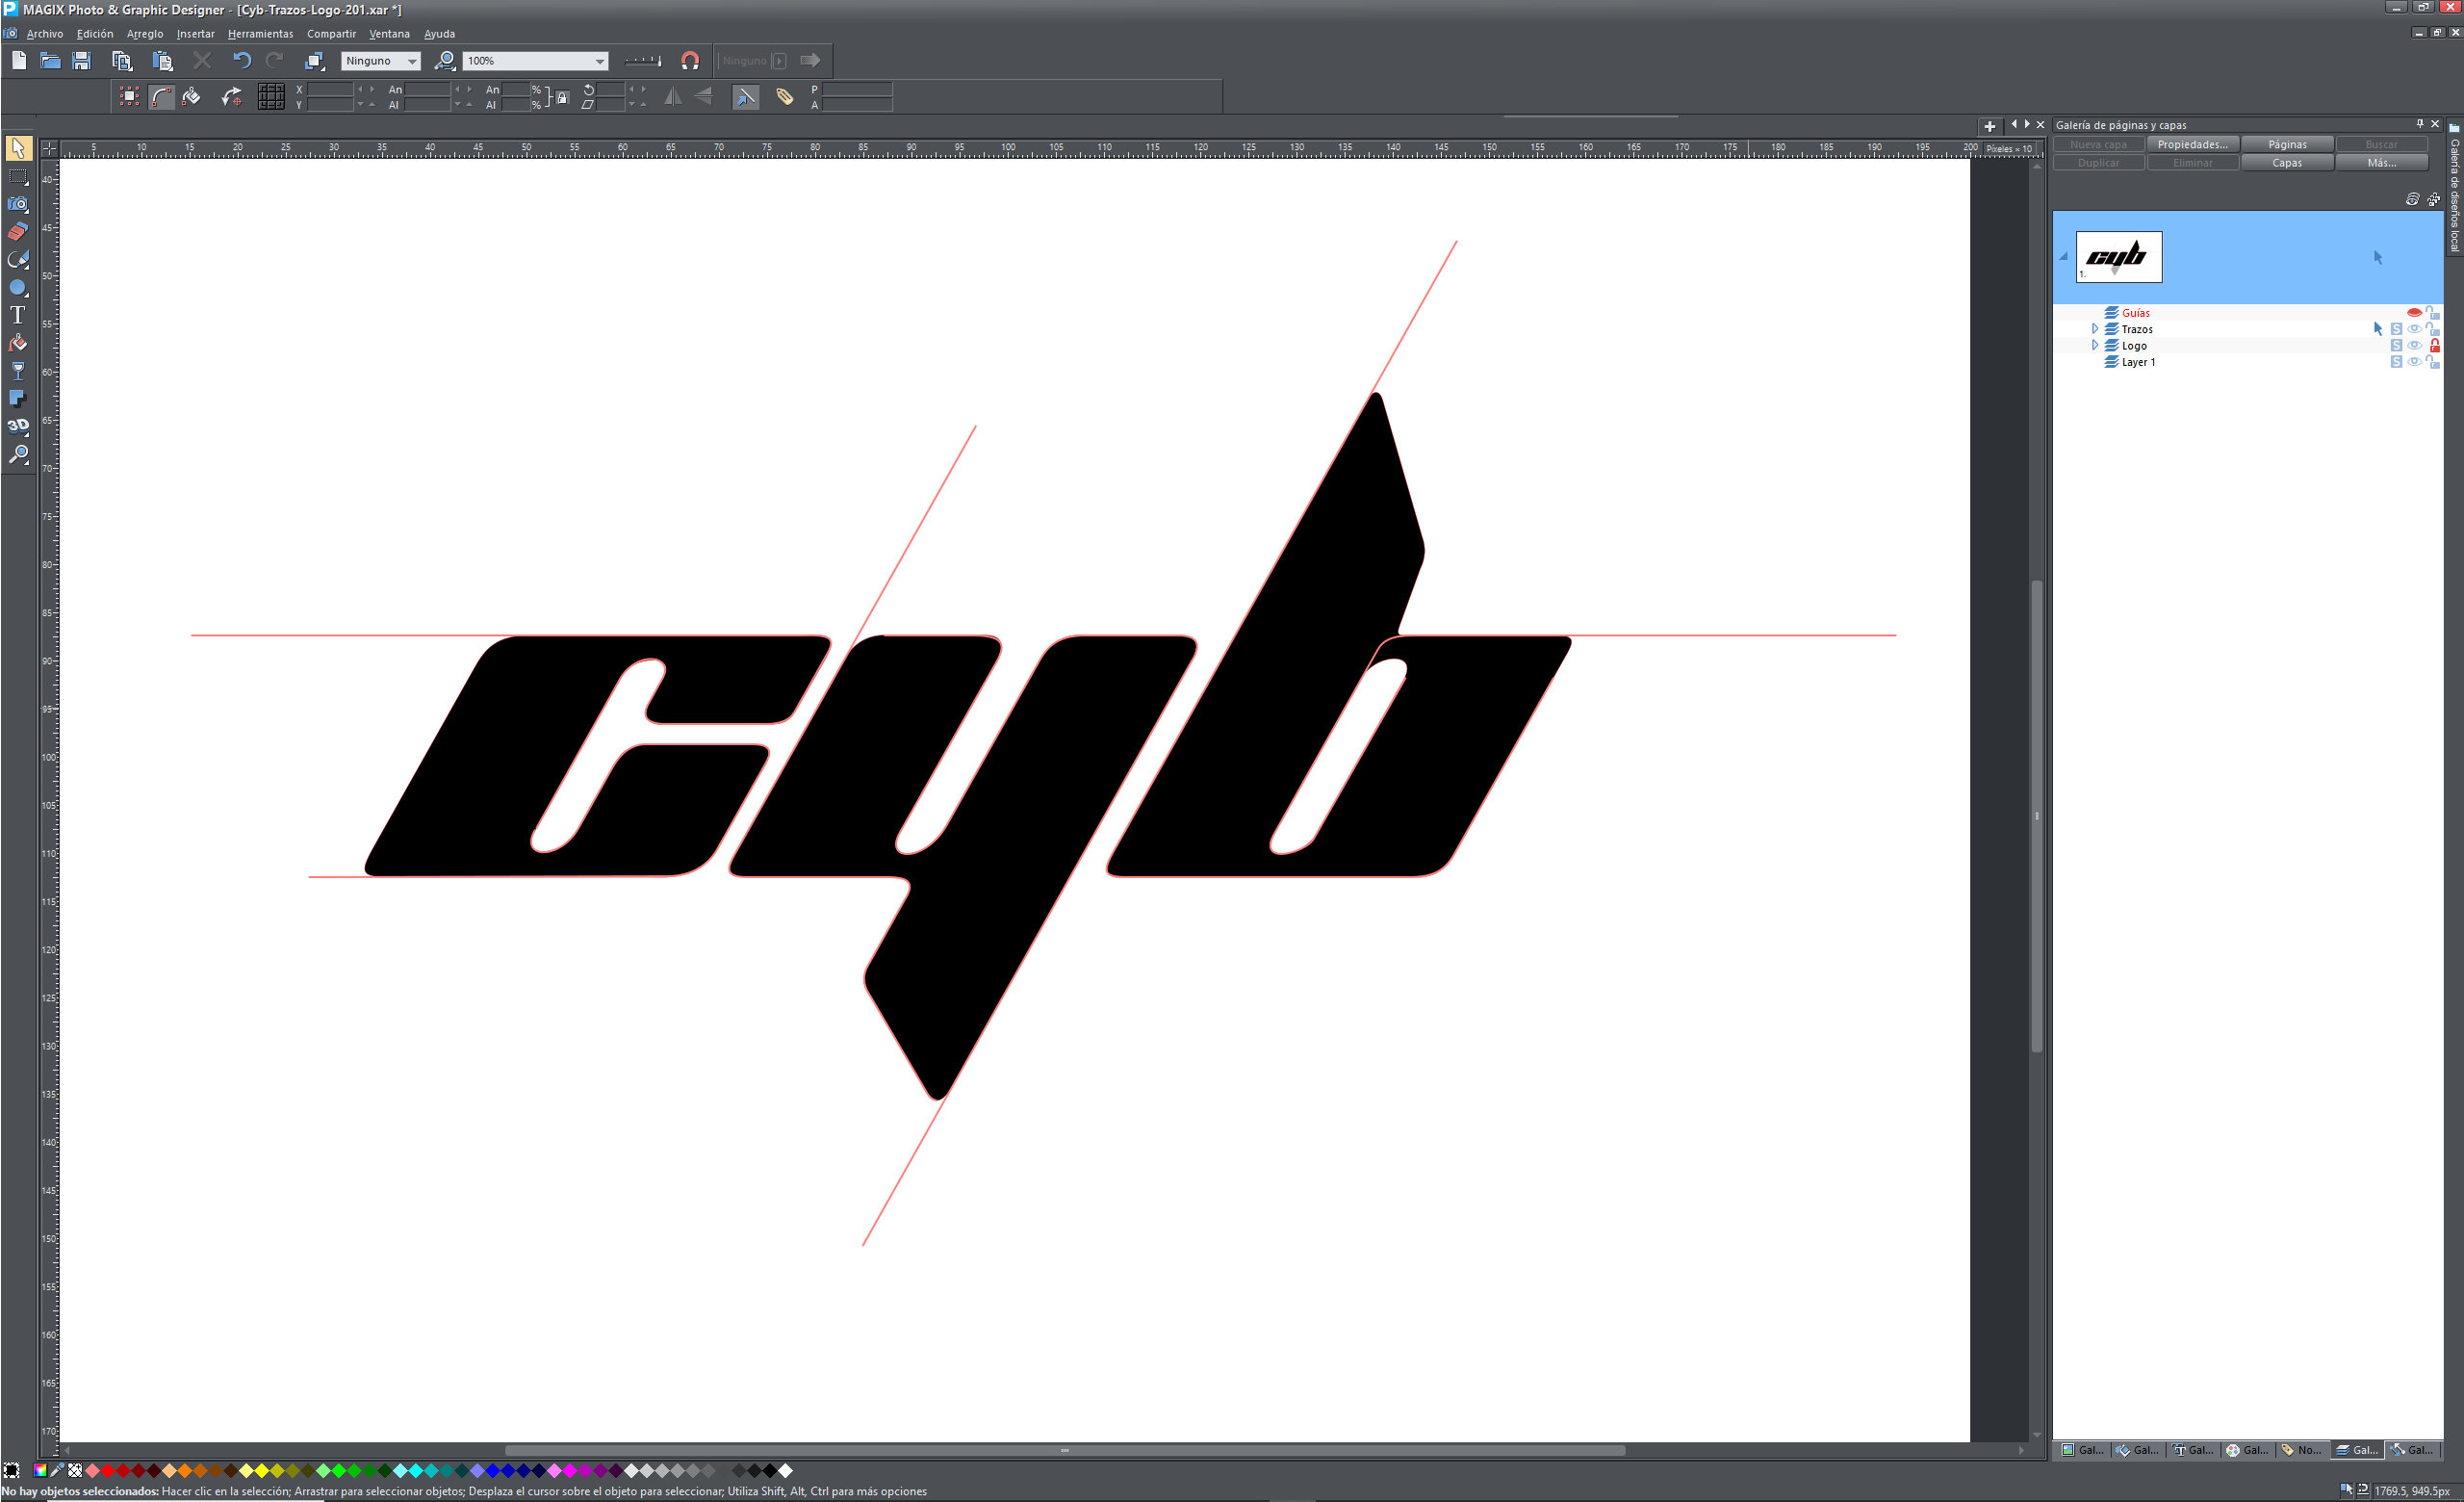This screenshot has width=2464, height=1502.
Task: Expand the Logo layer tree
Action: tap(2095, 345)
